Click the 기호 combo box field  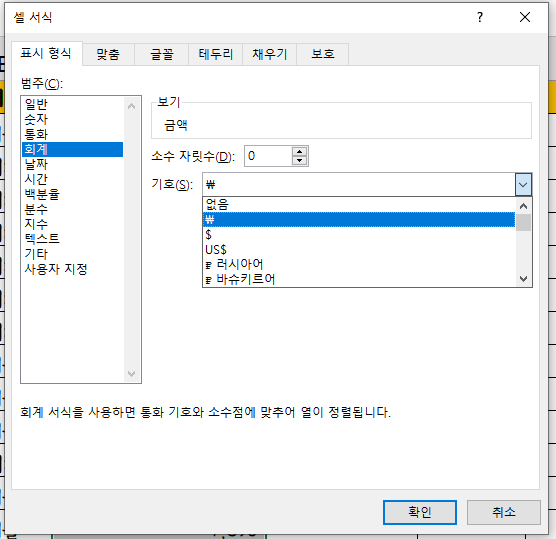358,184
